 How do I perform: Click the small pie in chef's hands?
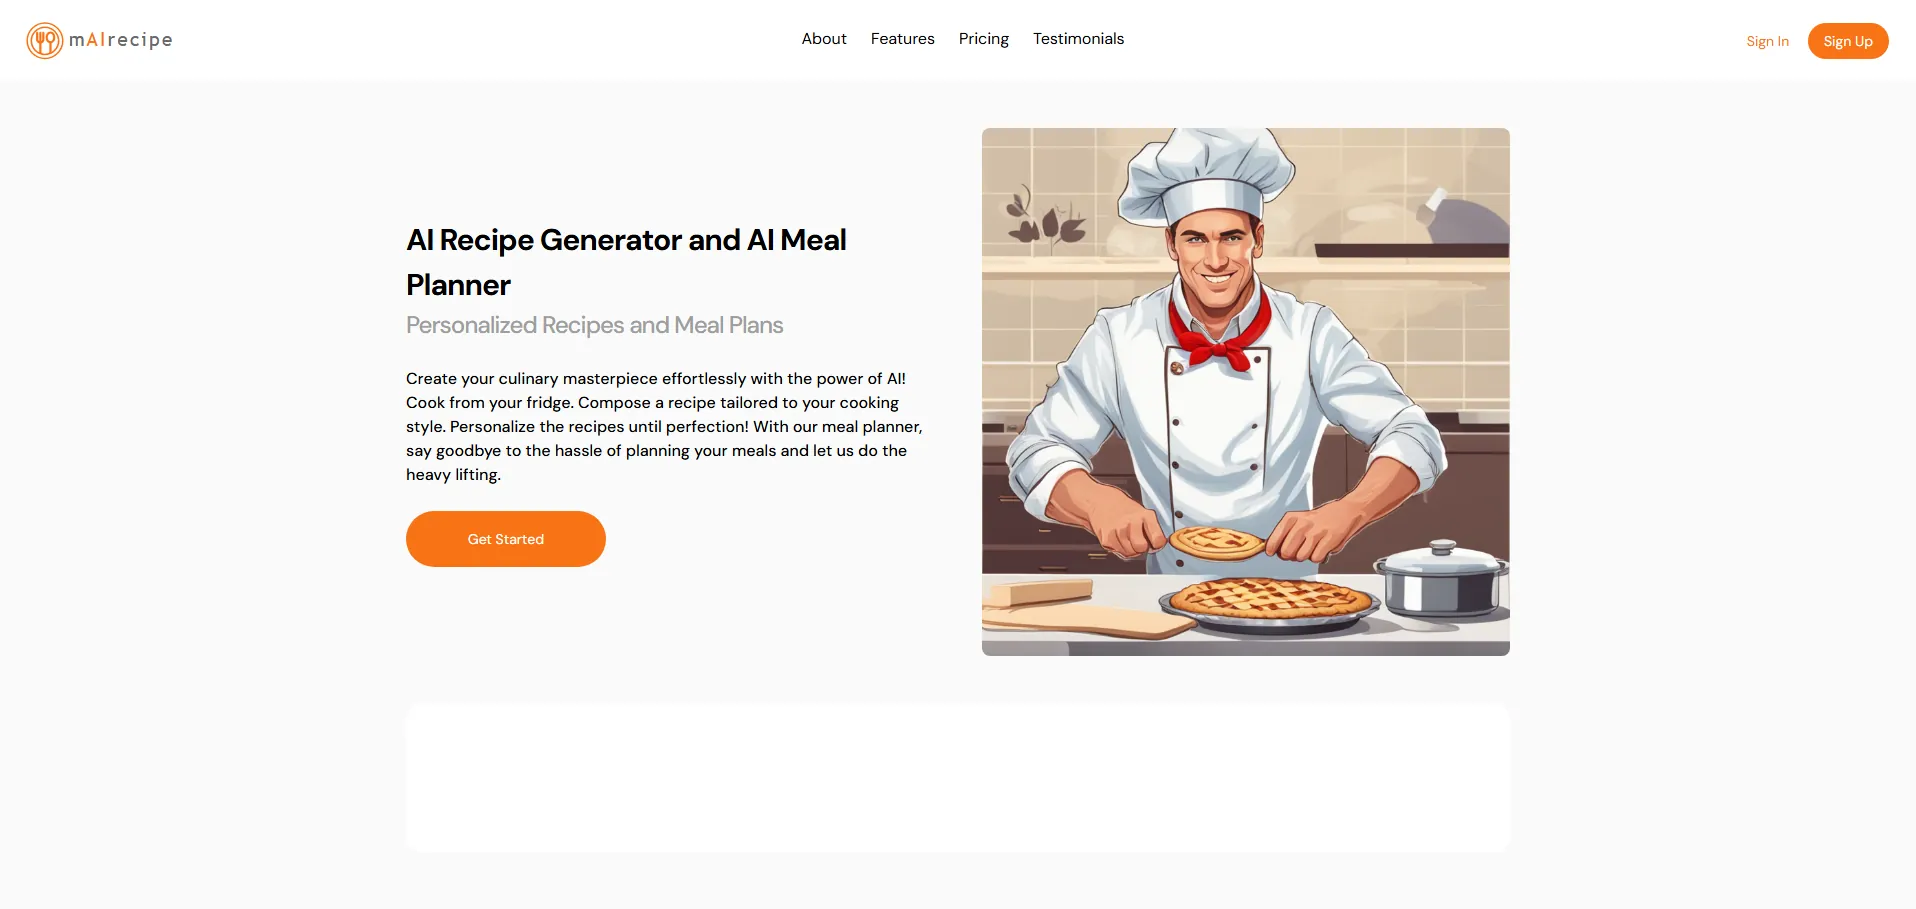pyautogui.click(x=1216, y=543)
